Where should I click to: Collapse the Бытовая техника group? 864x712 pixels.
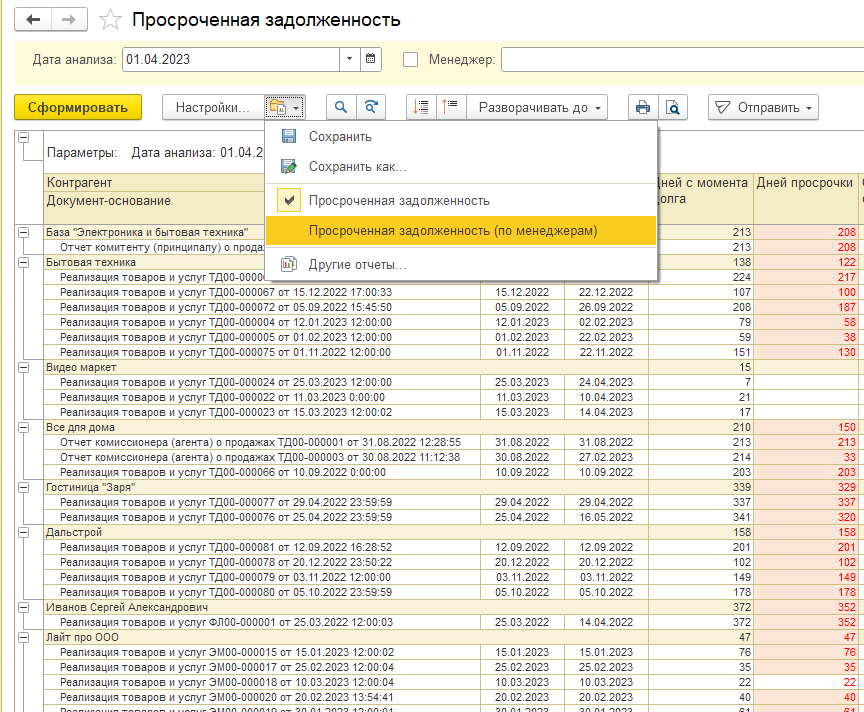point(24,262)
